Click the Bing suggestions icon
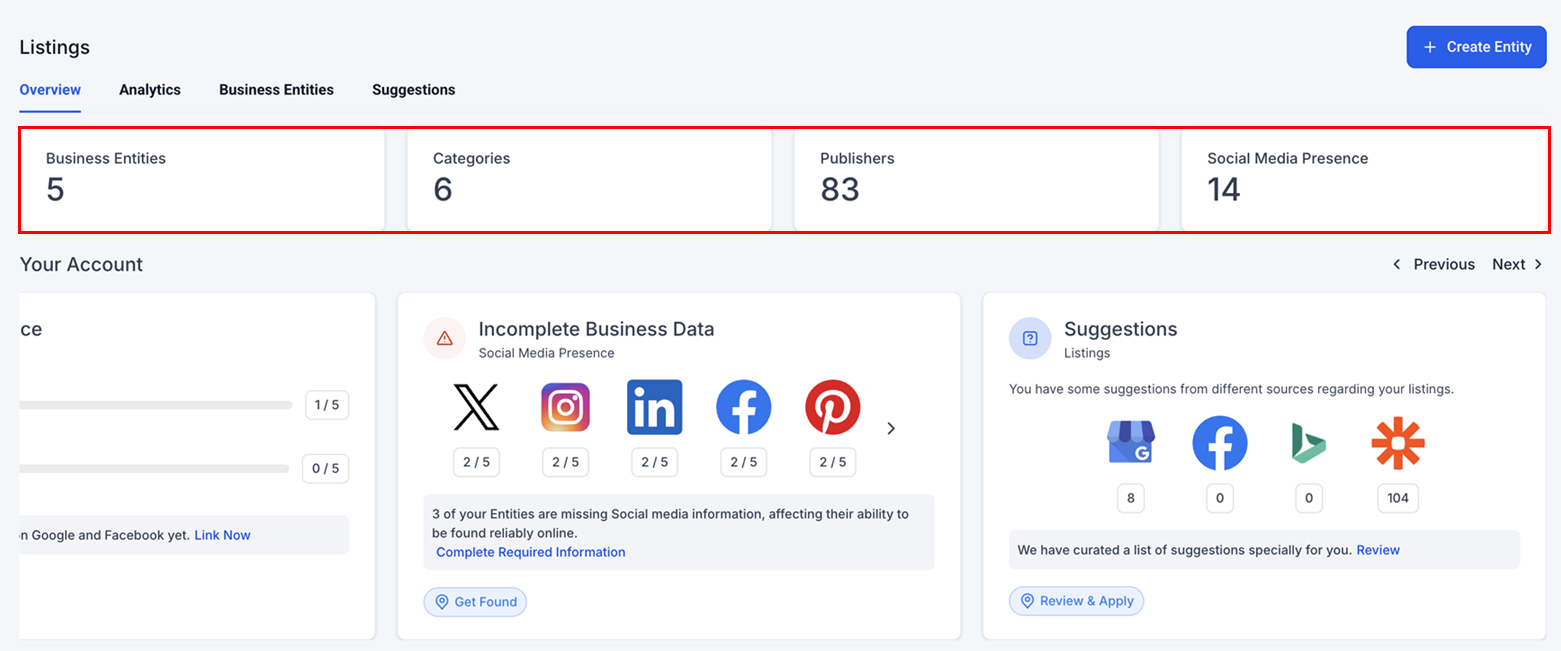Viewport: 1561px width, 651px height. pyautogui.click(x=1308, y=443)
